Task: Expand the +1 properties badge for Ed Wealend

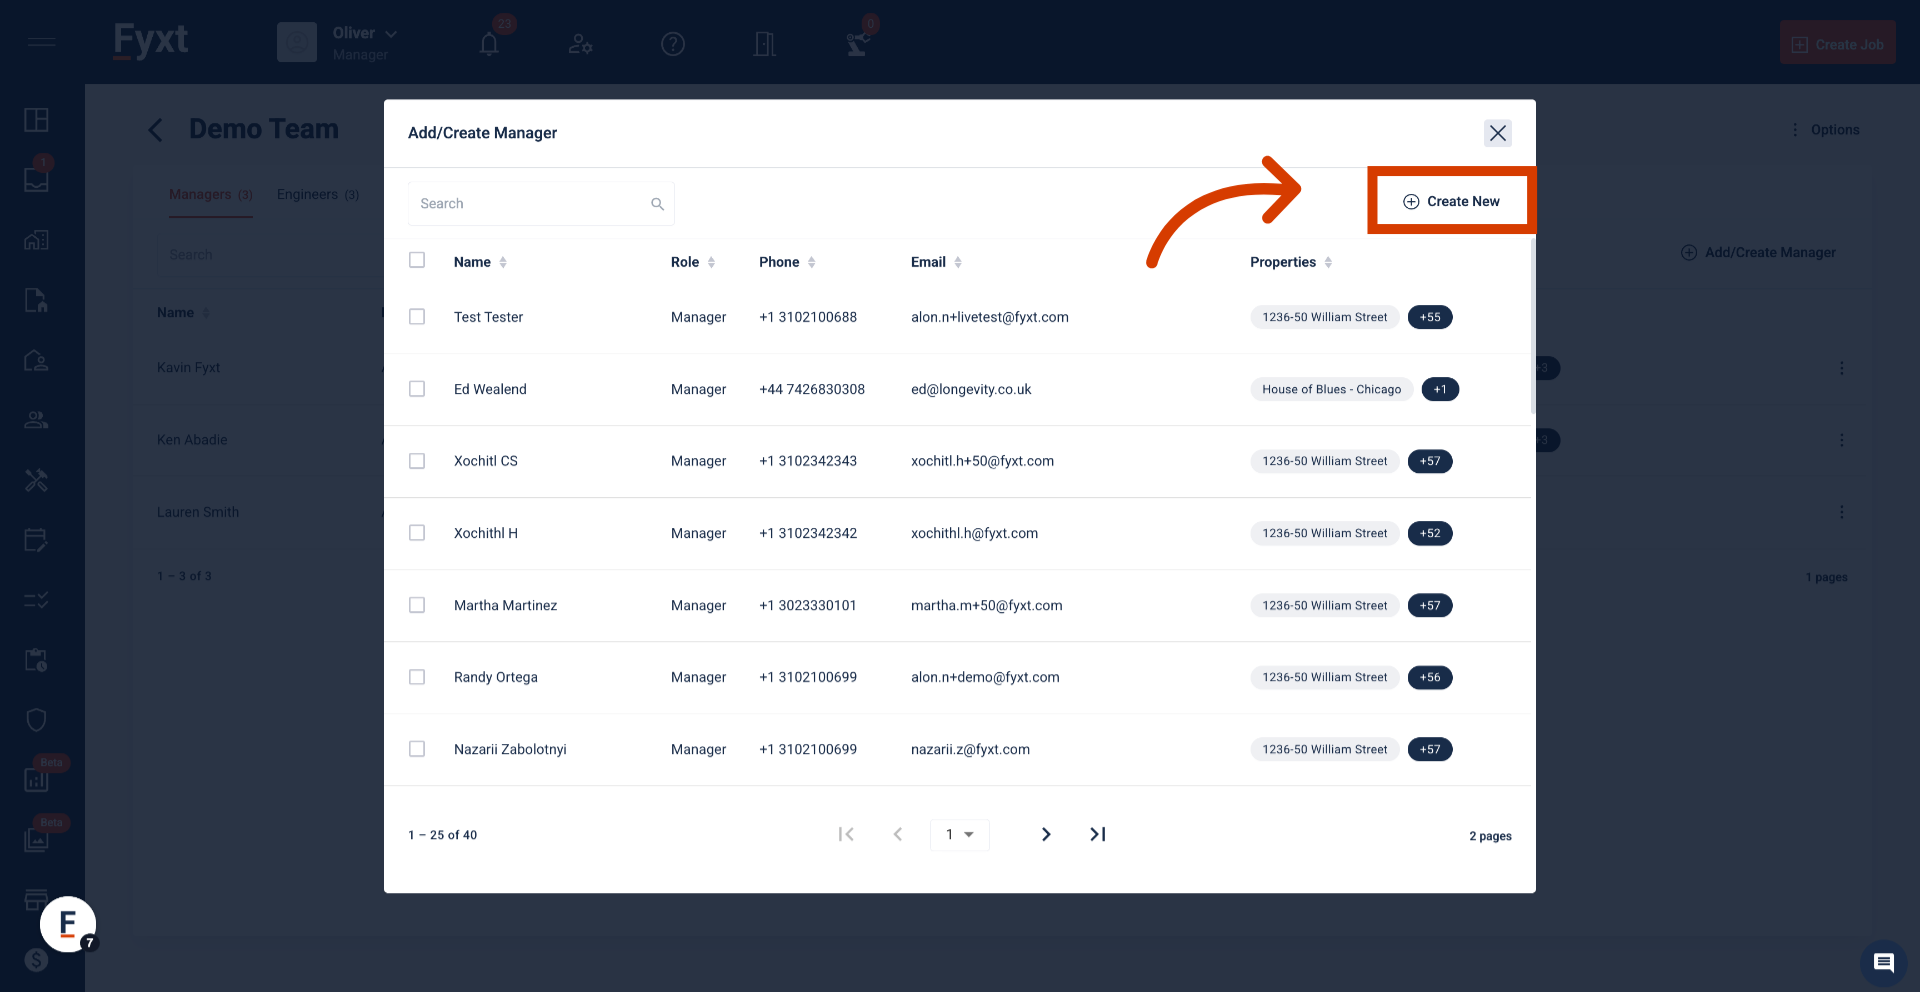Action: 1440,389
